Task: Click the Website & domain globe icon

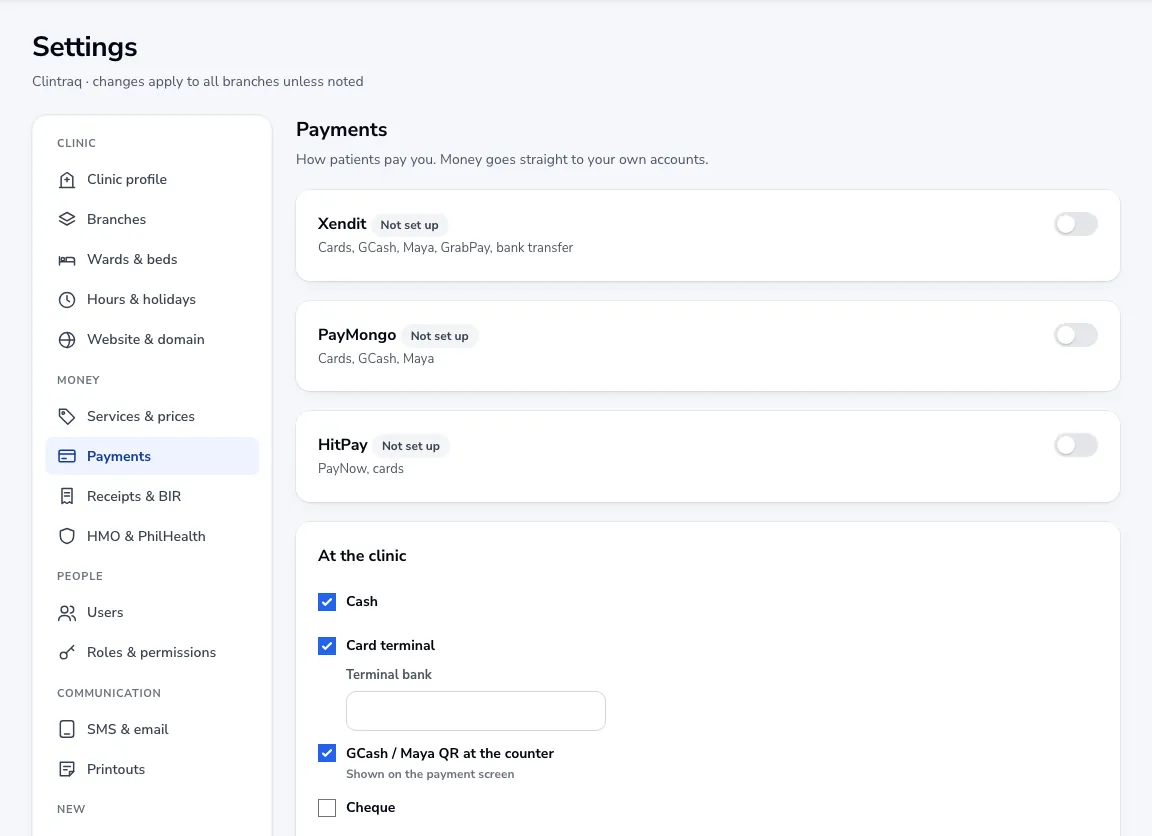Action: point(67,339)
